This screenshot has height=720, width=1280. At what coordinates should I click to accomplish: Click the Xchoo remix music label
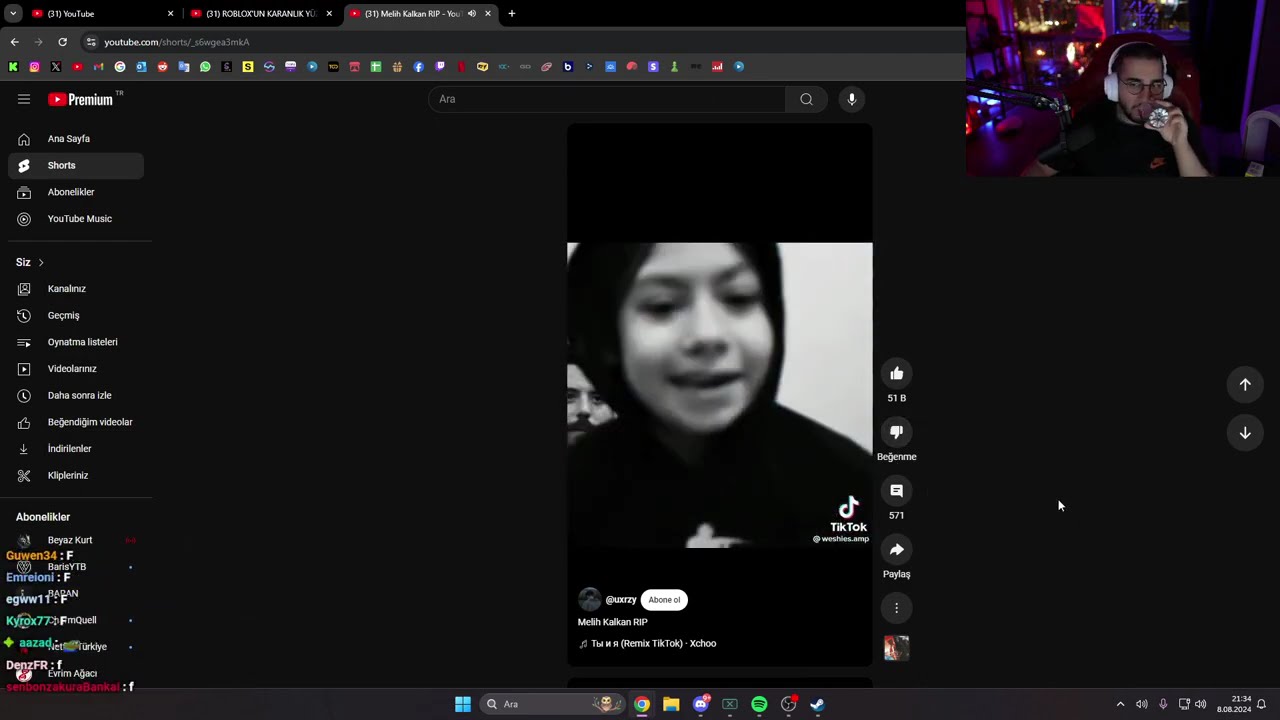[653, 644]
